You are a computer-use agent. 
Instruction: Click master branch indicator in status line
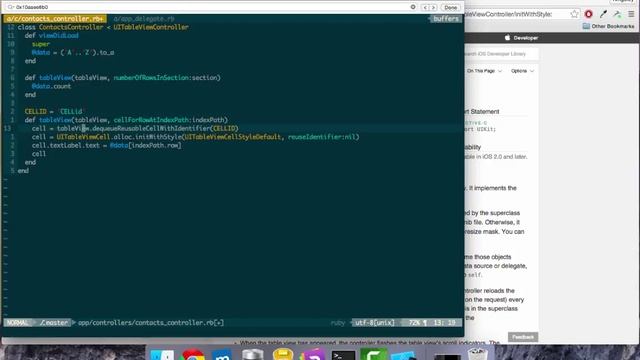coord(54,322)
